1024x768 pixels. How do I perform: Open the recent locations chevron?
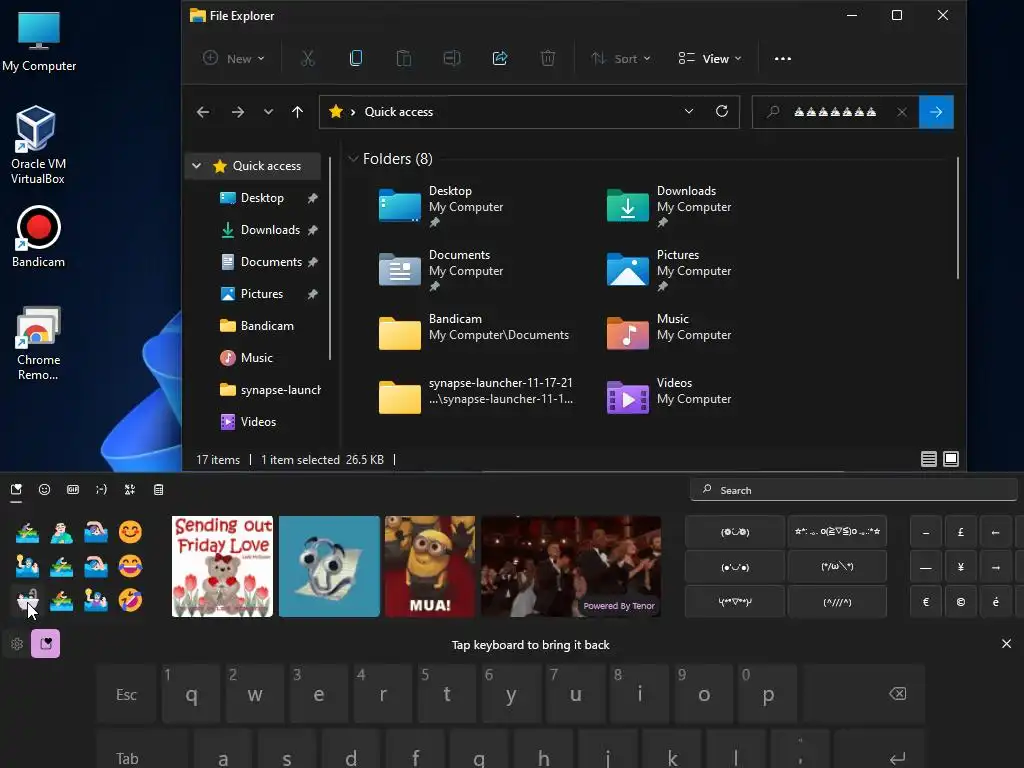(268, 112)
